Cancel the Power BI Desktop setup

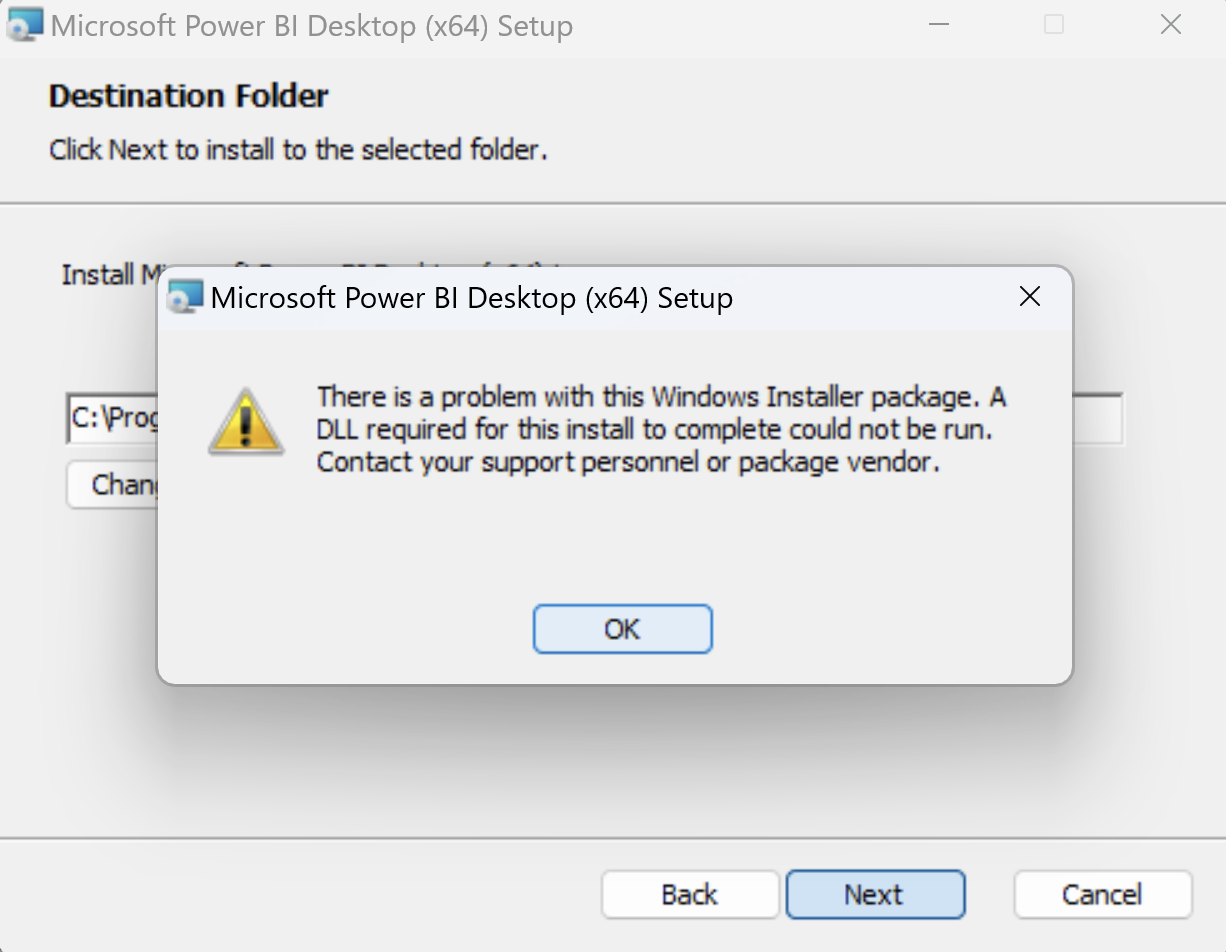tap(1102, 894)
